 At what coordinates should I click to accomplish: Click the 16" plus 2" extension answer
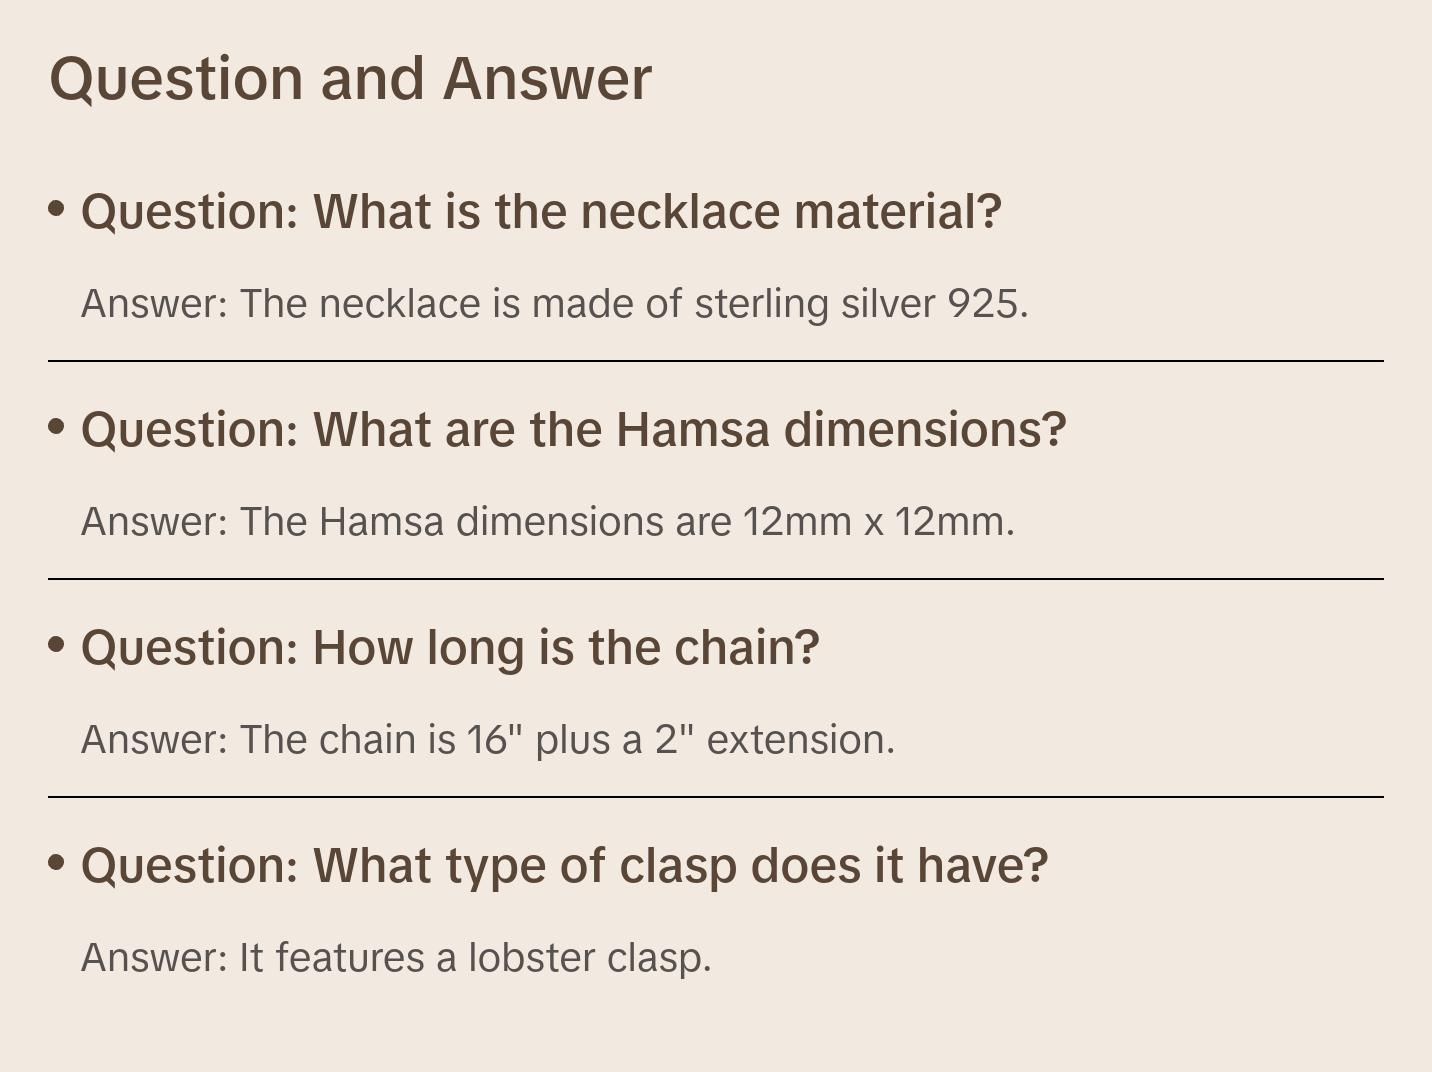click(x=487, y=740)
